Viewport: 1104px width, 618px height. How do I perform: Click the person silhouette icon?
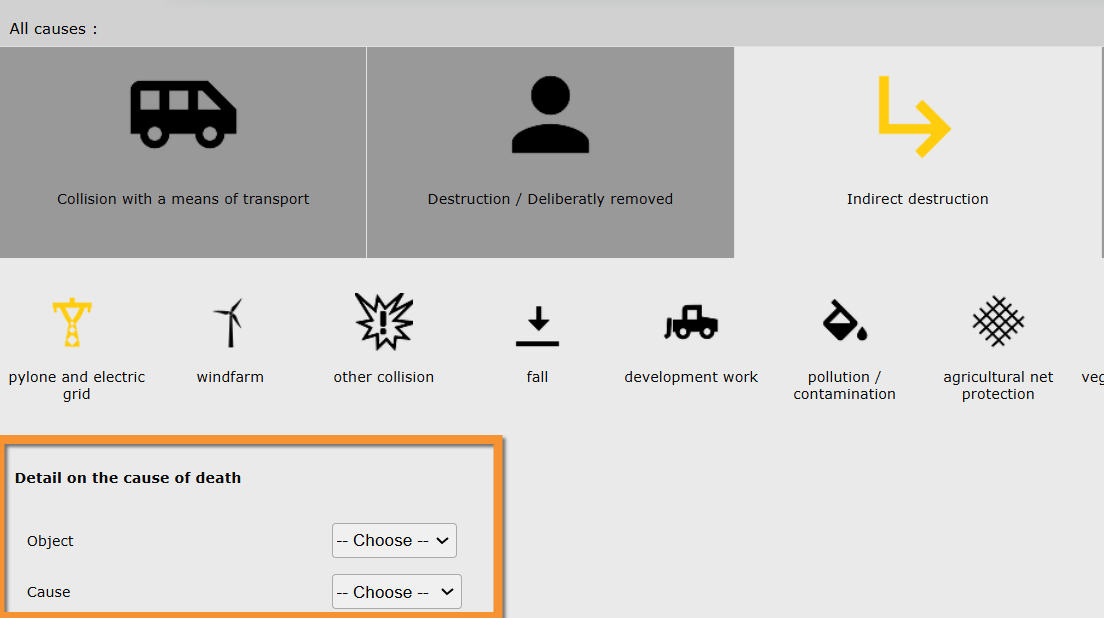tap(550, 114)
